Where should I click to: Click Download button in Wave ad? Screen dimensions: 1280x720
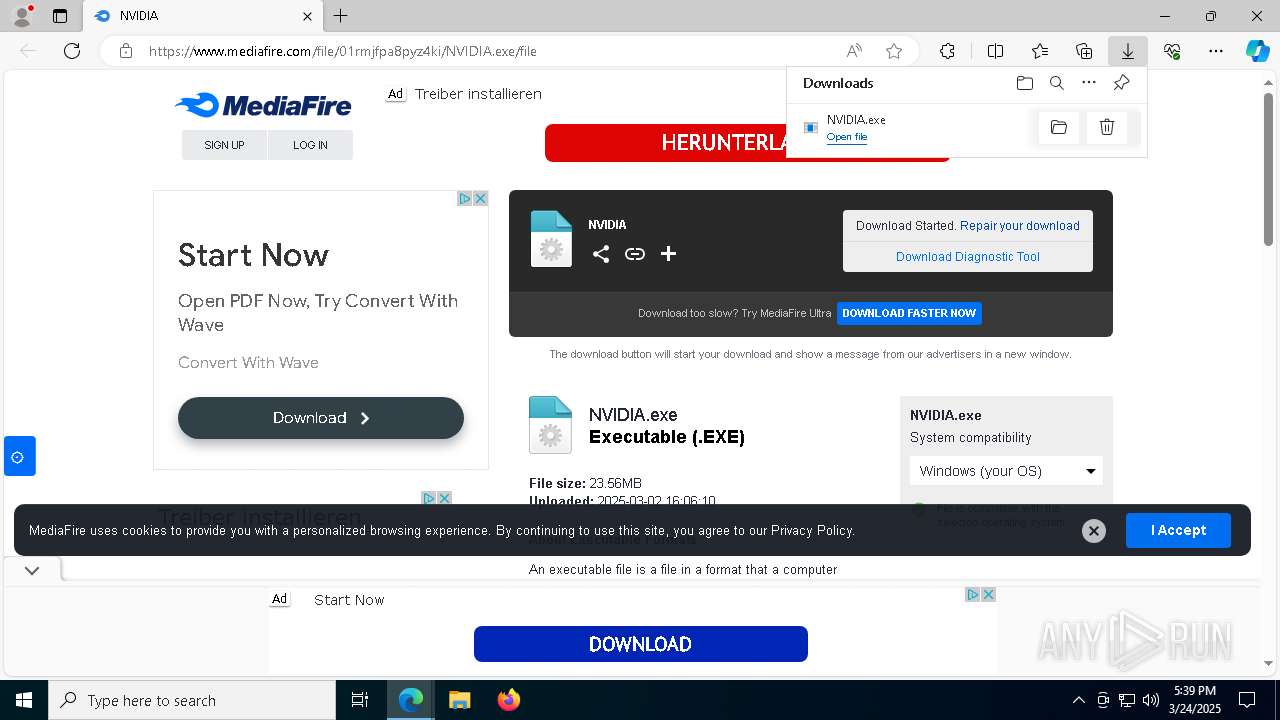(321, 418)
